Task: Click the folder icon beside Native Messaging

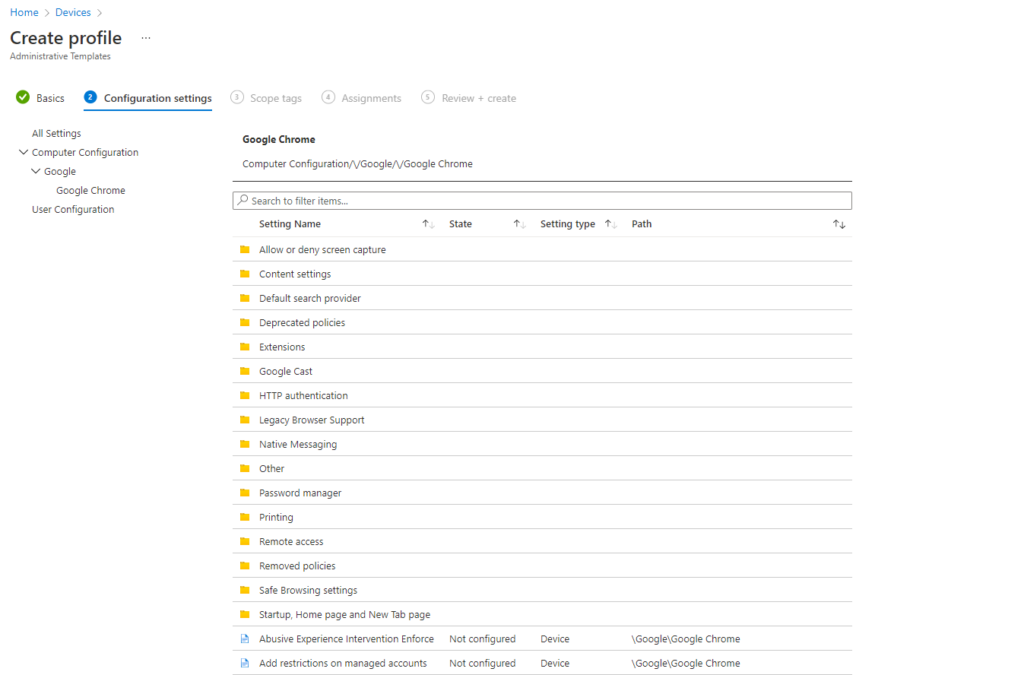Action: coord(245,444)
